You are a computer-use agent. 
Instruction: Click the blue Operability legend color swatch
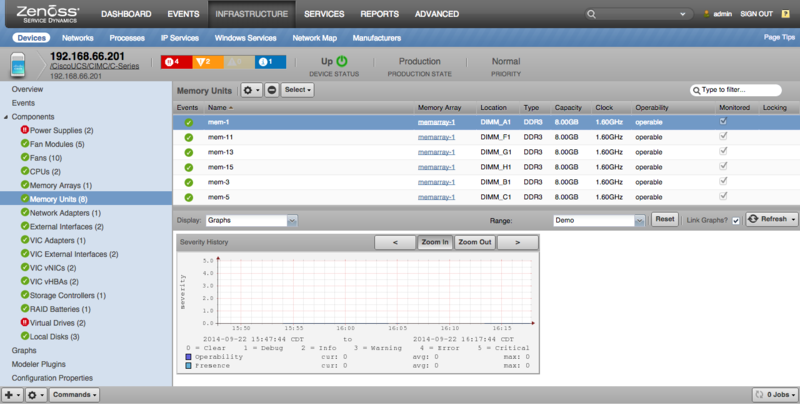coord(189,357)
